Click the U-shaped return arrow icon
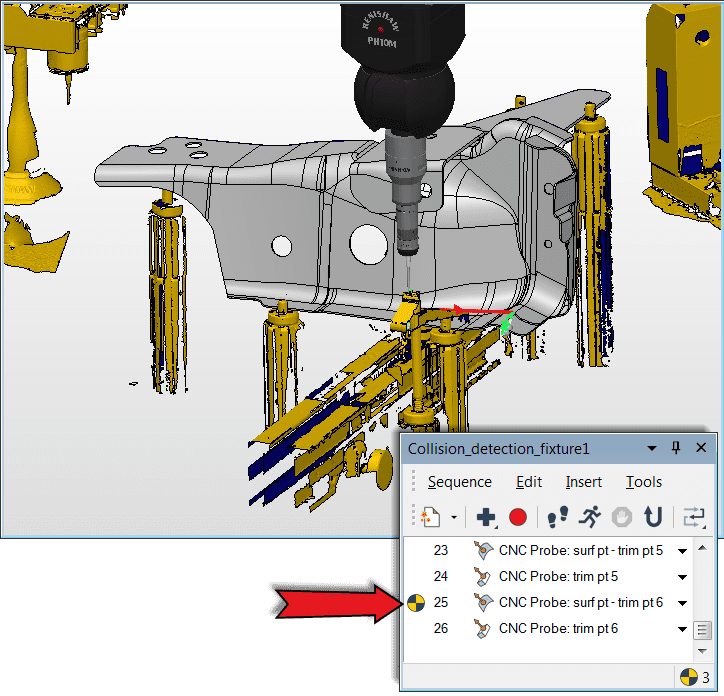724x696 pixels. [653, 517]
